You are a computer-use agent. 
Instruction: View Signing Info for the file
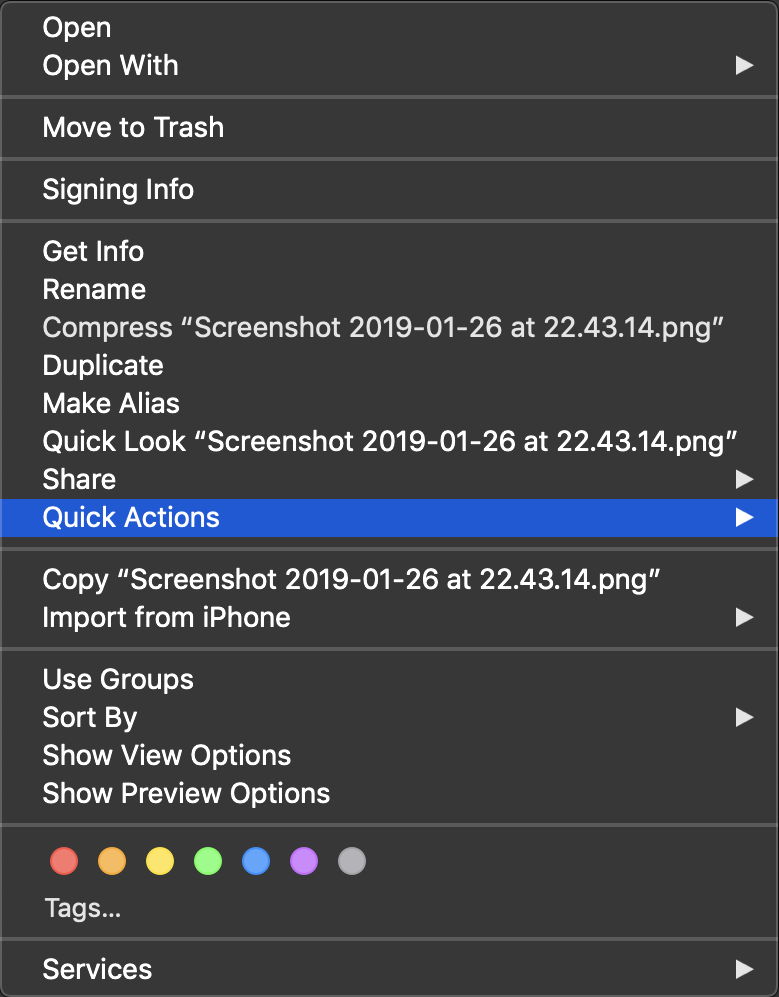pyautogui.click(x=118, y=190)
